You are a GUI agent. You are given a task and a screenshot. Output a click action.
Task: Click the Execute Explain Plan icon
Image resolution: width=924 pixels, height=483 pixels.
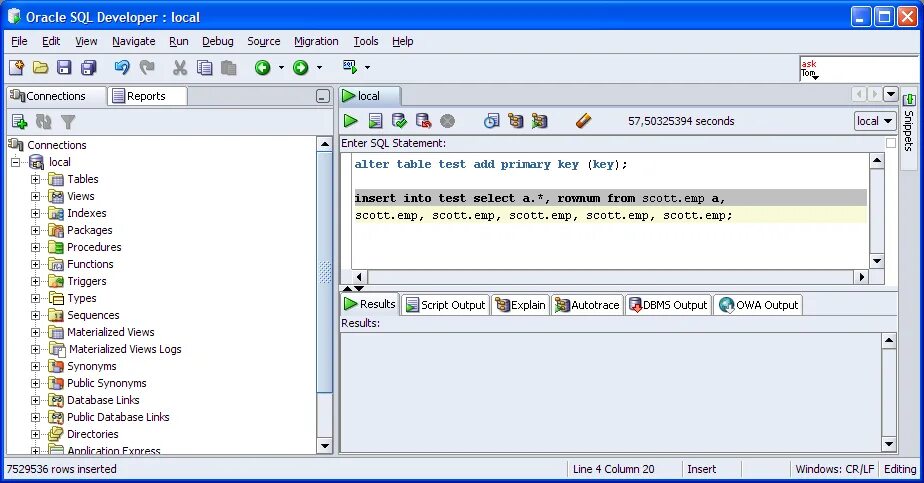[x=516, y=121]
